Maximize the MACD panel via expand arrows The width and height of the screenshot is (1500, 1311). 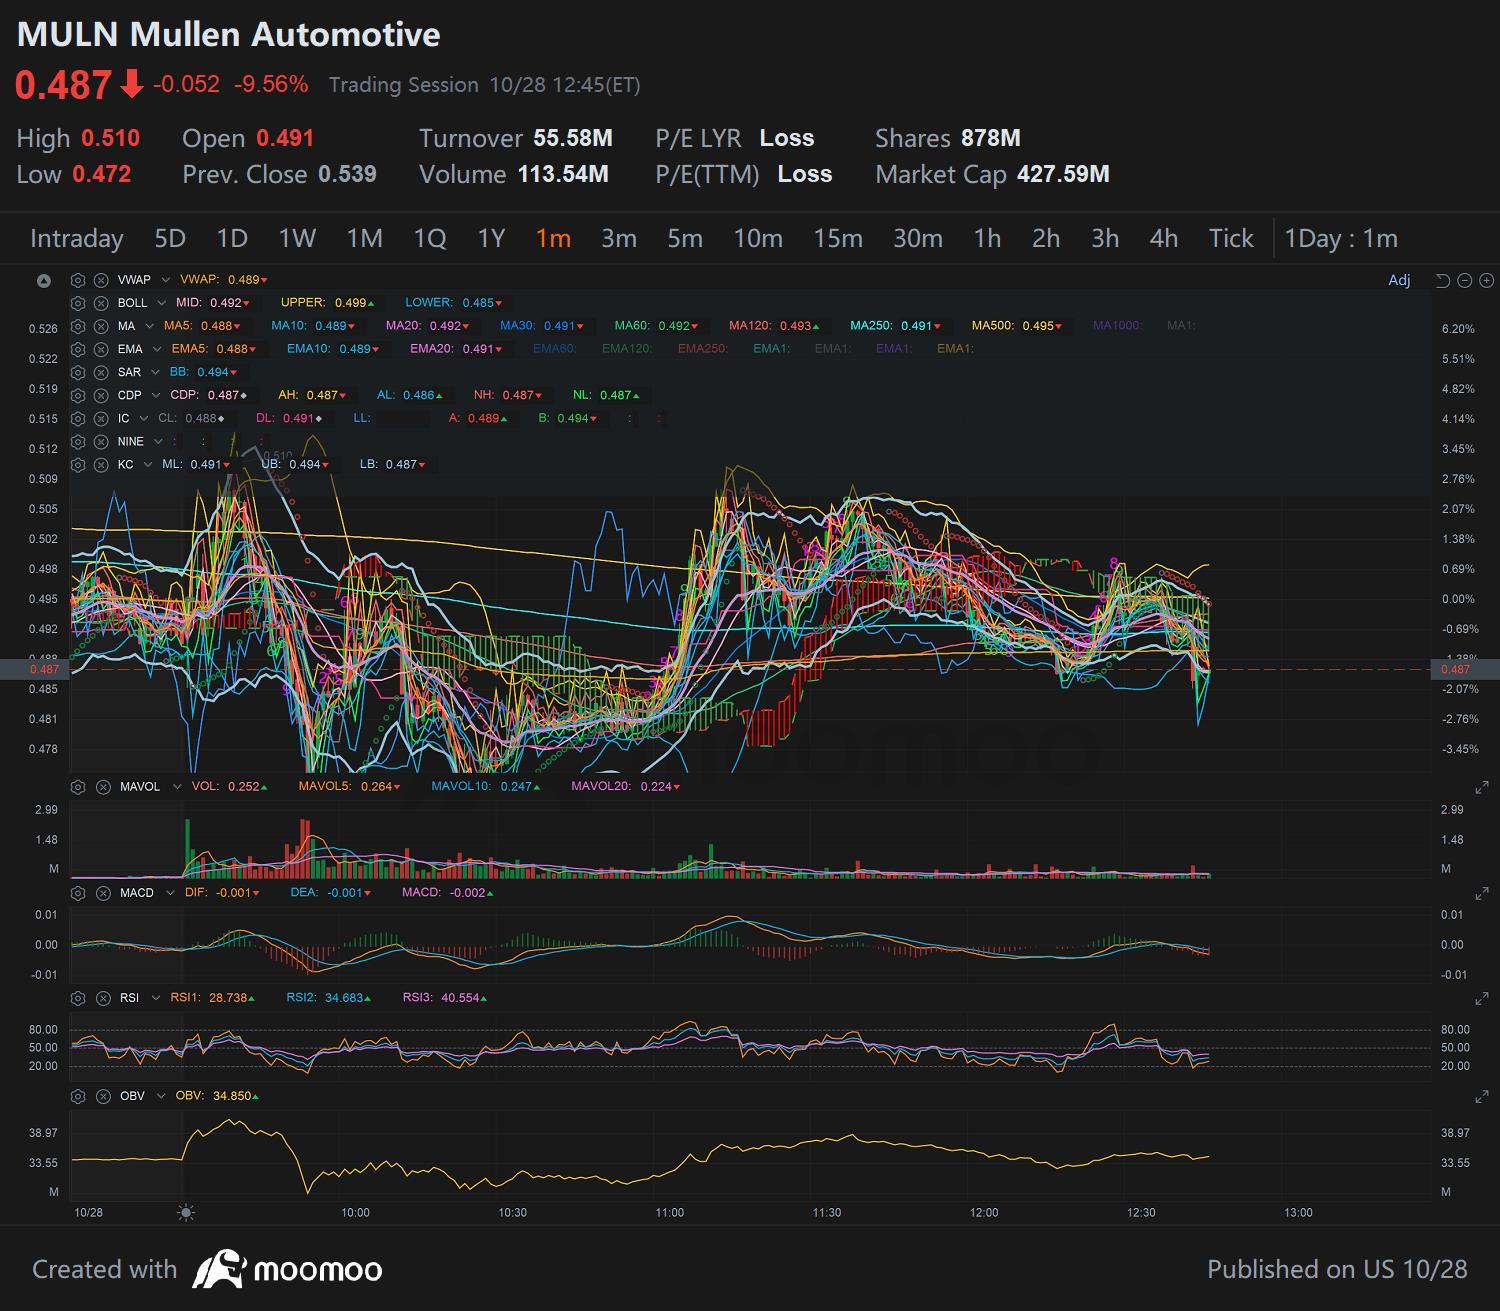(1482, 894)
